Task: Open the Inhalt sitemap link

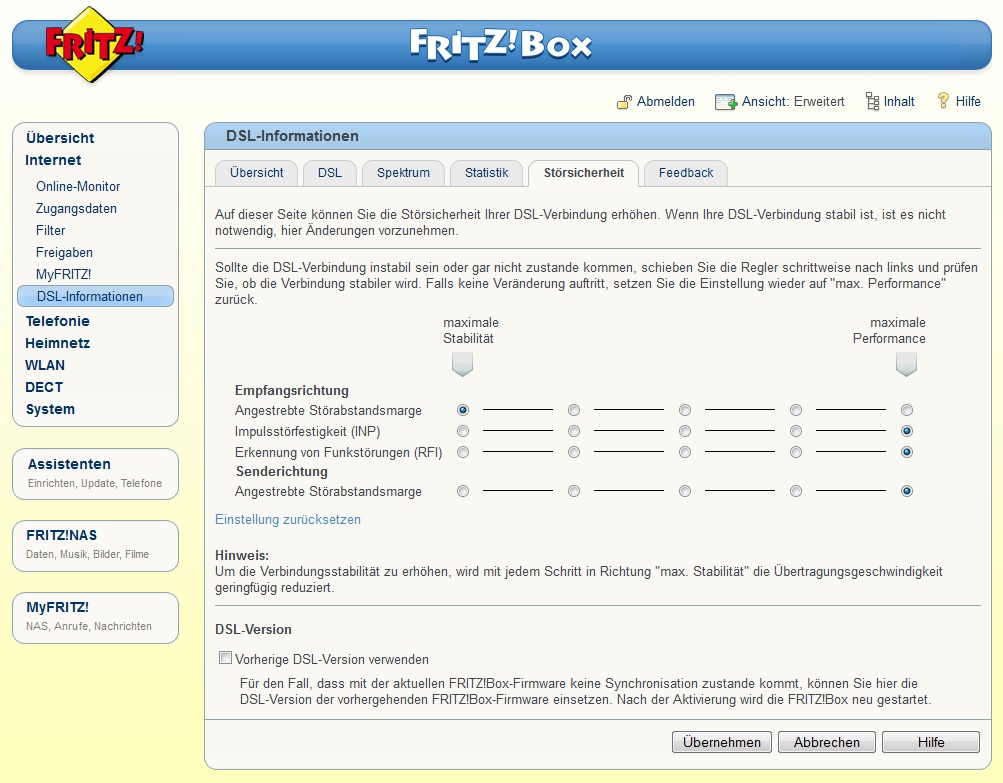Action: [899, 101]
